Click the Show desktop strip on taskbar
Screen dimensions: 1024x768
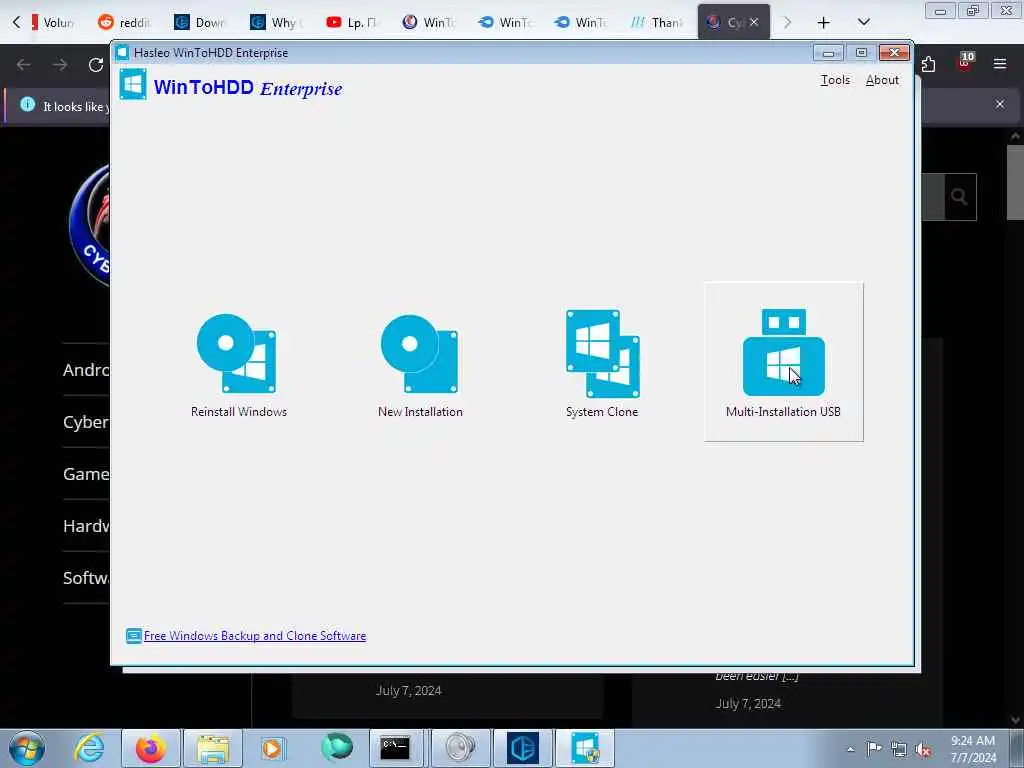pyautogui.click(x=1017, y=748)
